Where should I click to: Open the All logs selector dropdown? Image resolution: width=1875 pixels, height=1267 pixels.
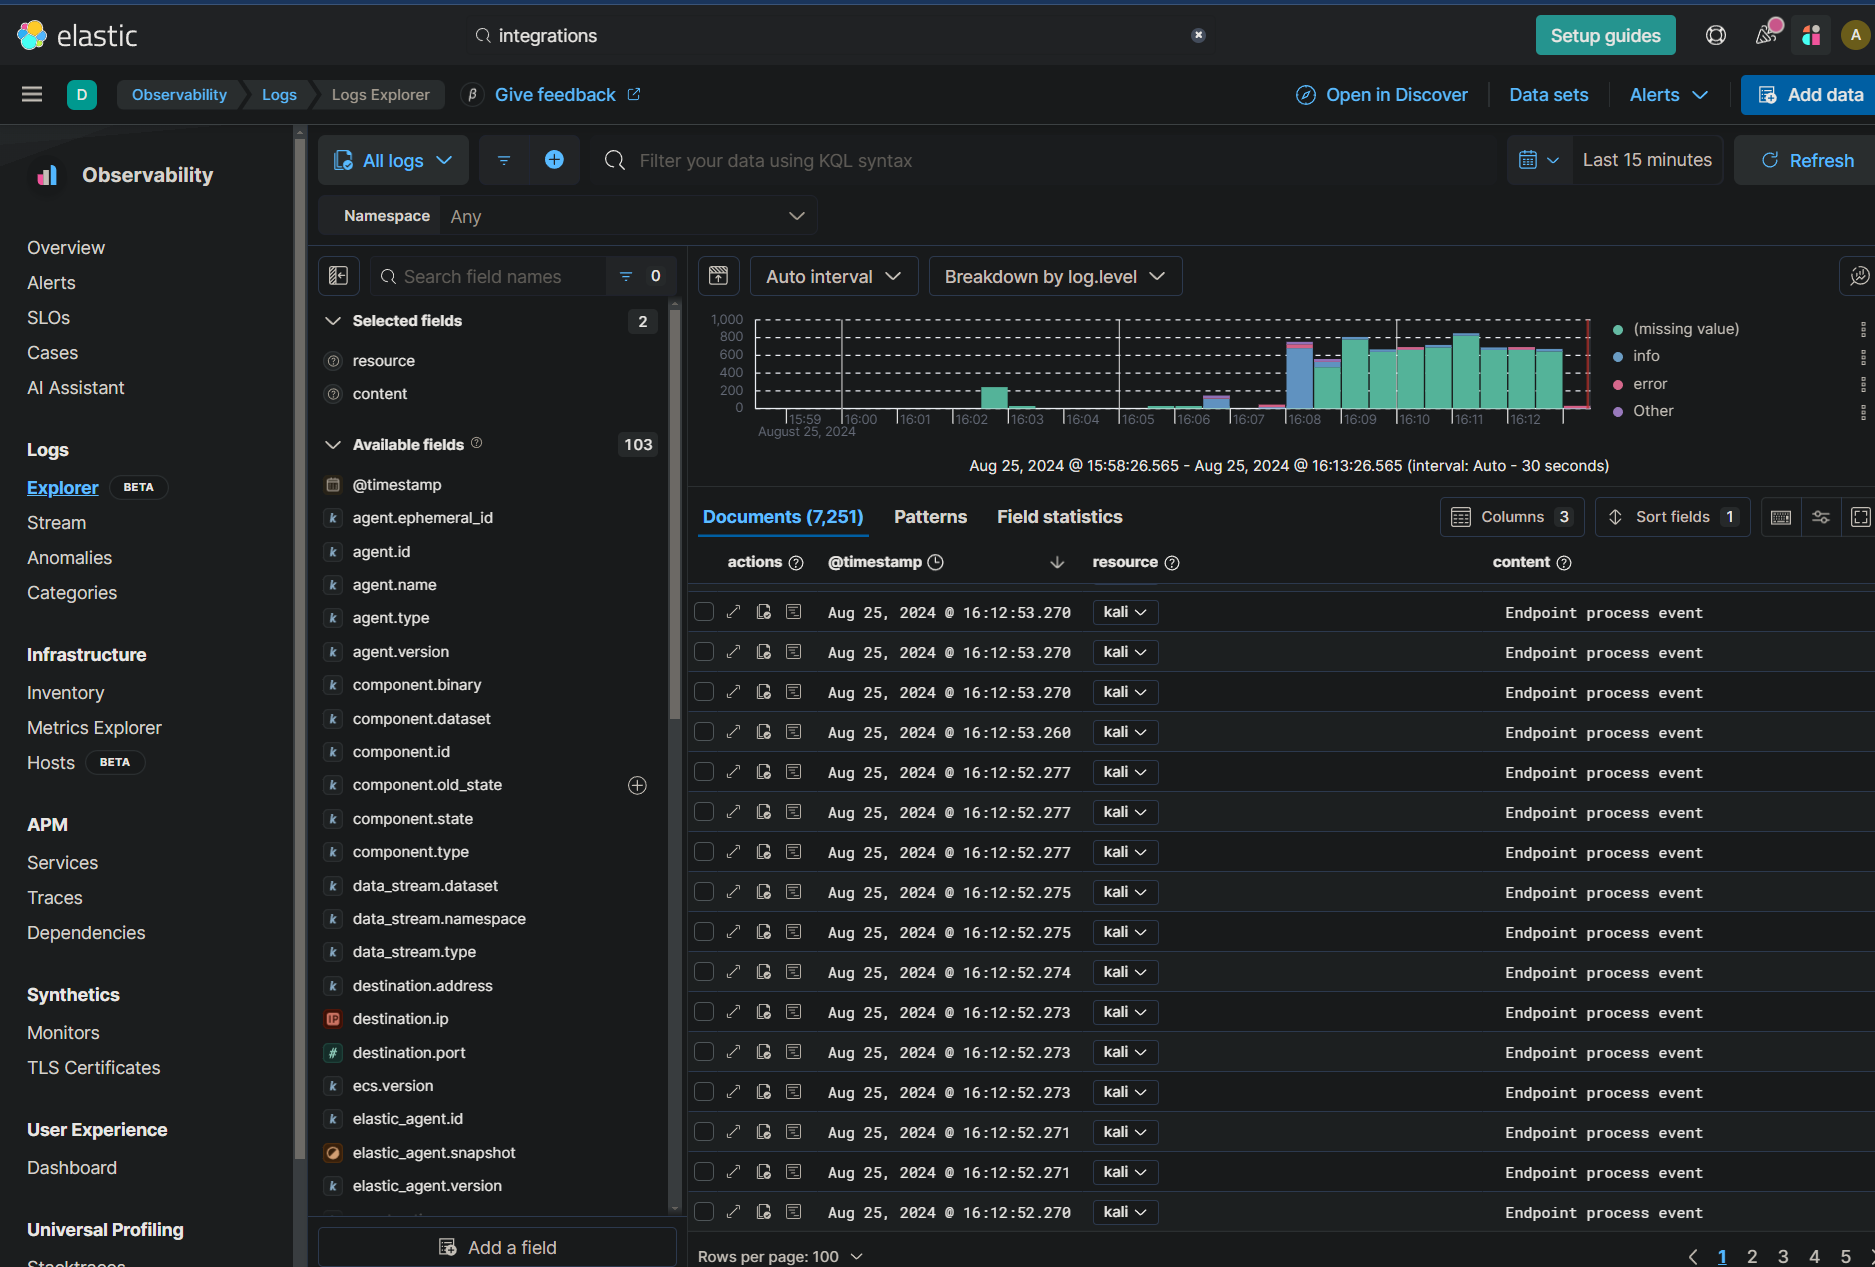393,160
